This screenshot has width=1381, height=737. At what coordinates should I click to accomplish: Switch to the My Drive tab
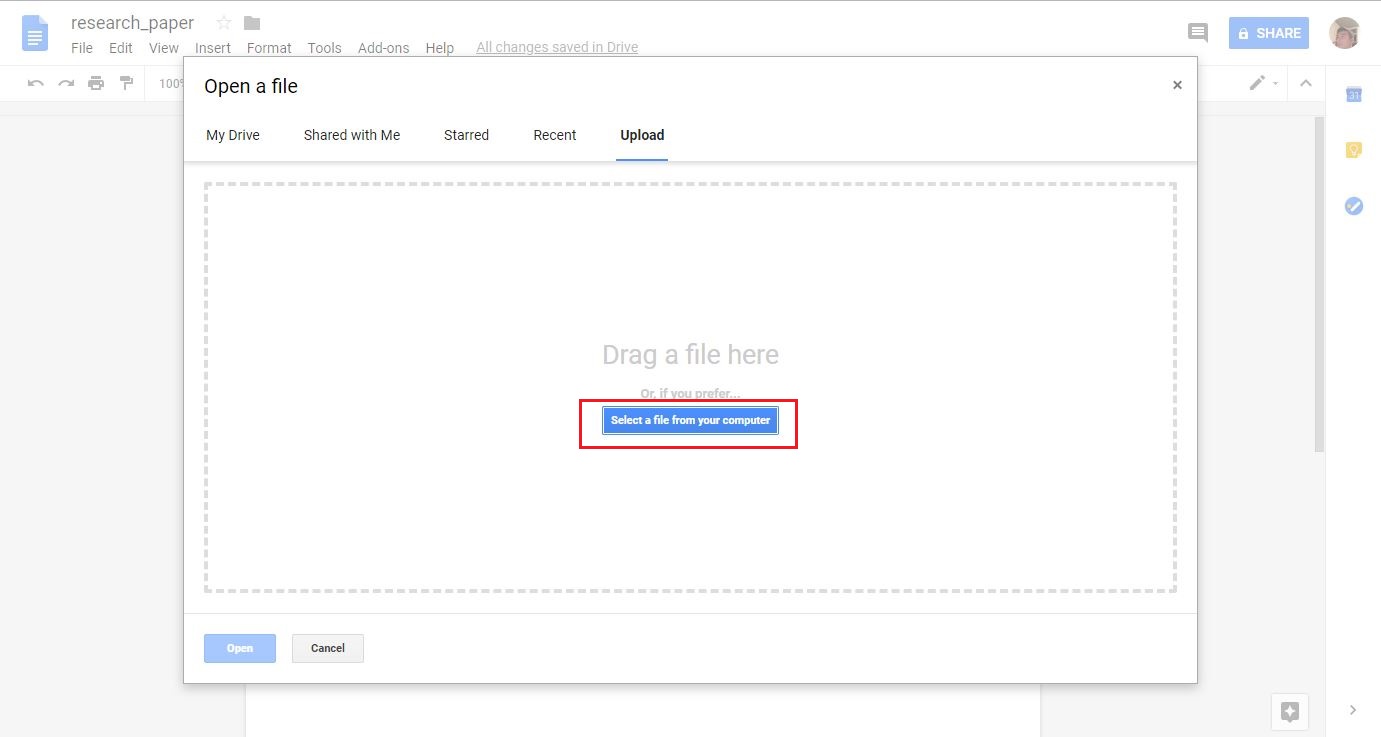[x=233, y=135]
